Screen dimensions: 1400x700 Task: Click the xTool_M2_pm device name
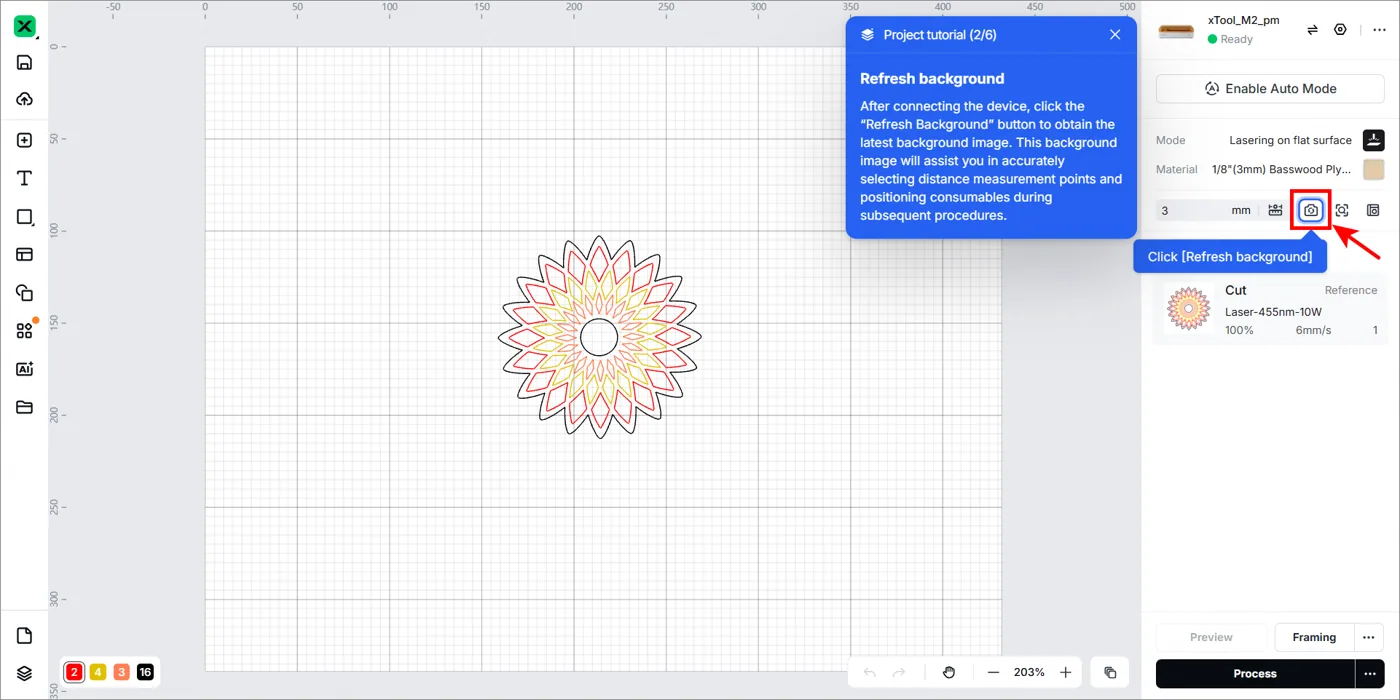tap(1243, 20)
